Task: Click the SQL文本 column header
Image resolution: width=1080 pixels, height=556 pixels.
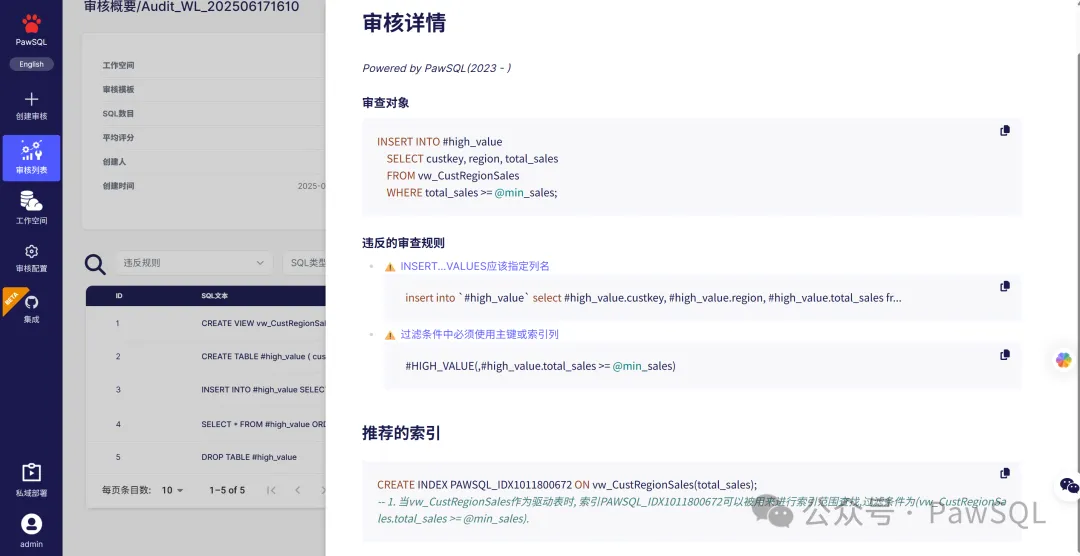Action: pyautogui.click(x=214, y=296)
